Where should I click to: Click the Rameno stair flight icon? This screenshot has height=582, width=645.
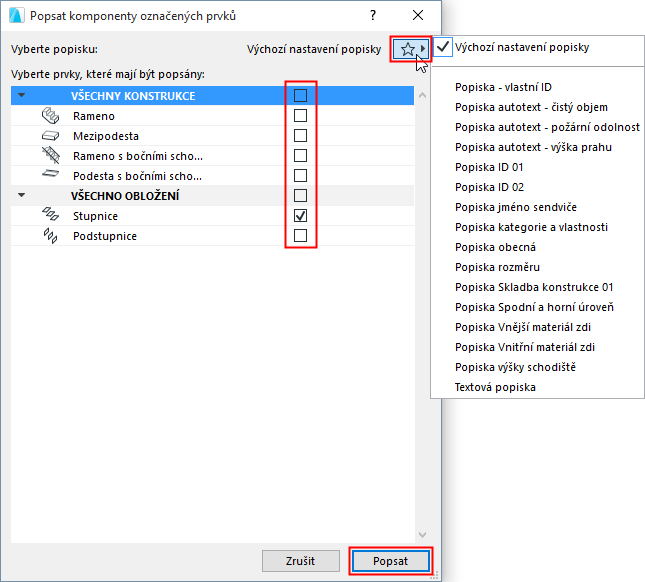(50, 116)
